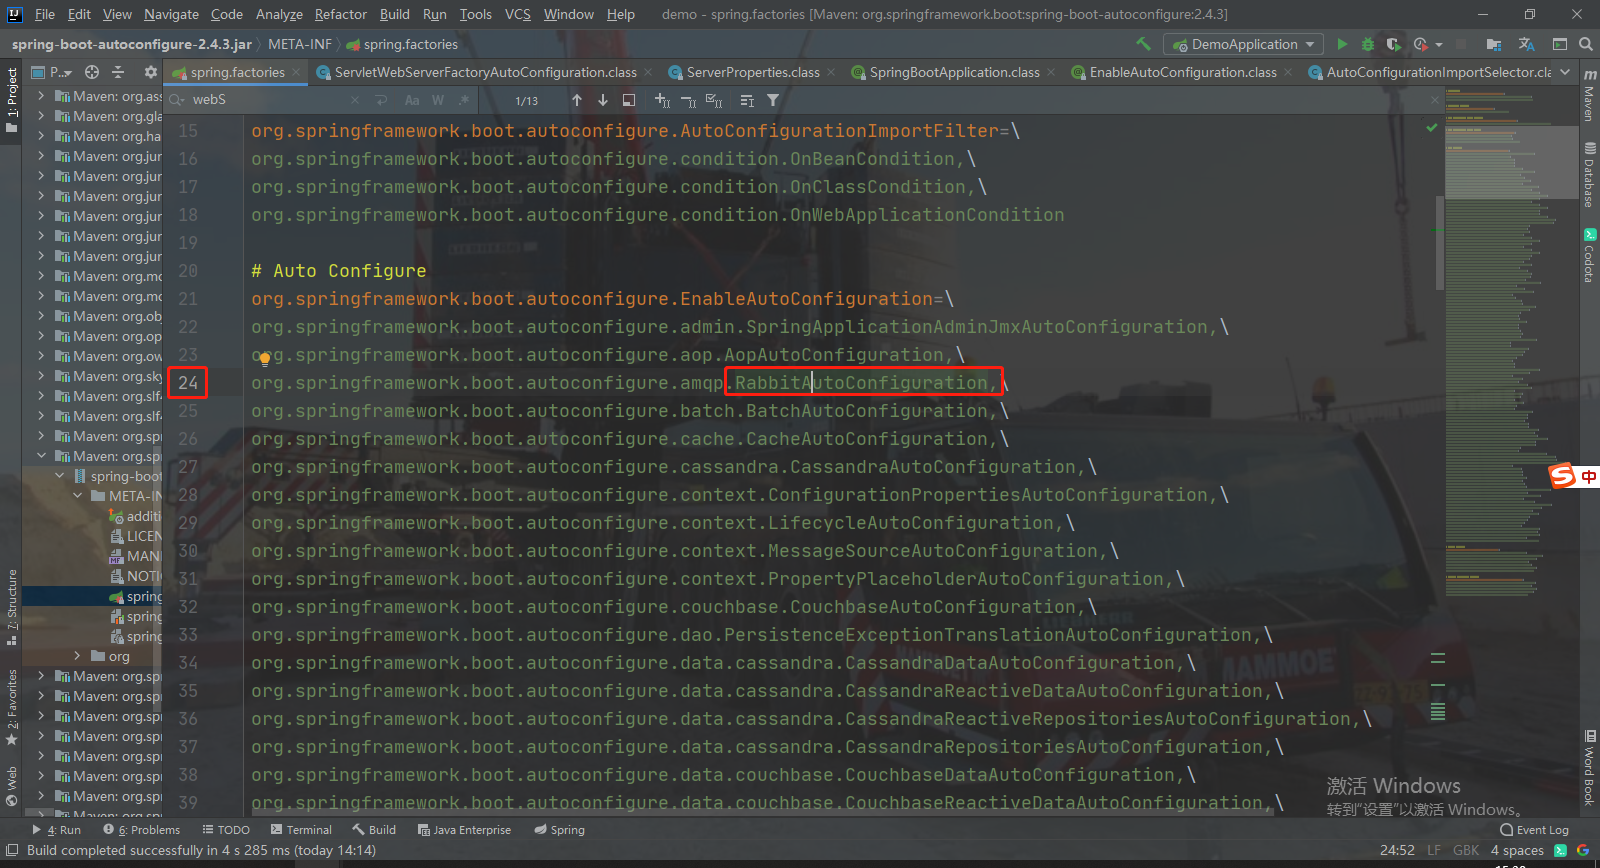Viewport: 1600px width, 868px height.
Task: Open the Codota side panel
Action: tap(1589, 255)
